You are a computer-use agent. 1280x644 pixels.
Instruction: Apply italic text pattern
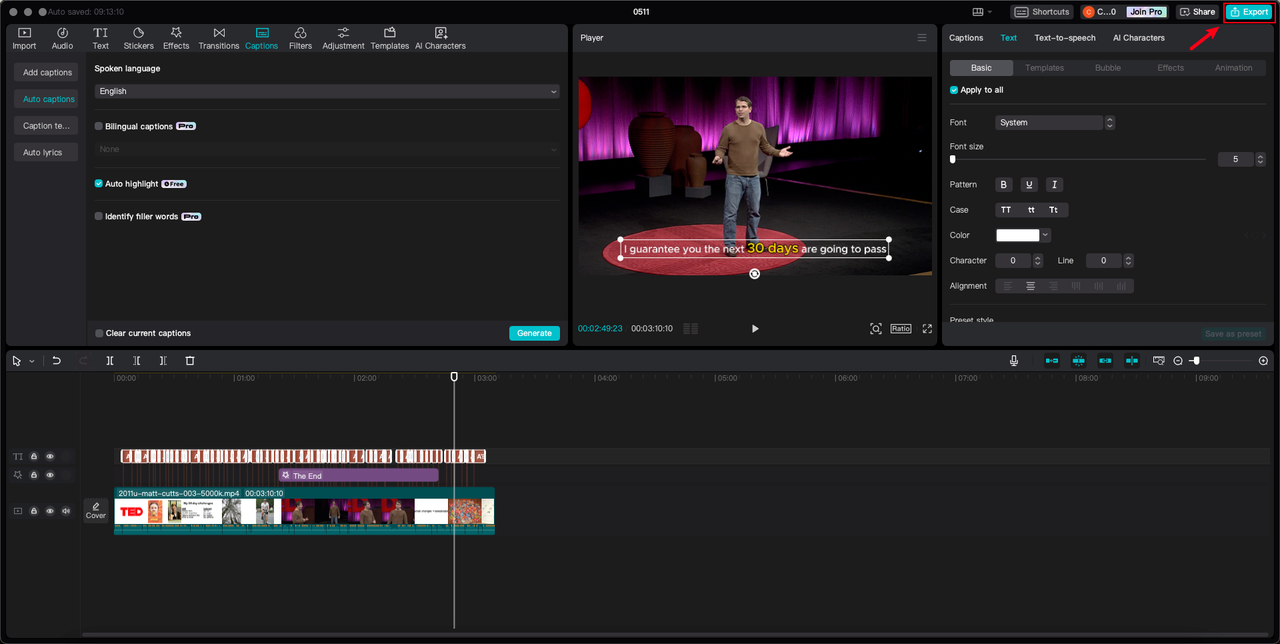[1054, 185]
